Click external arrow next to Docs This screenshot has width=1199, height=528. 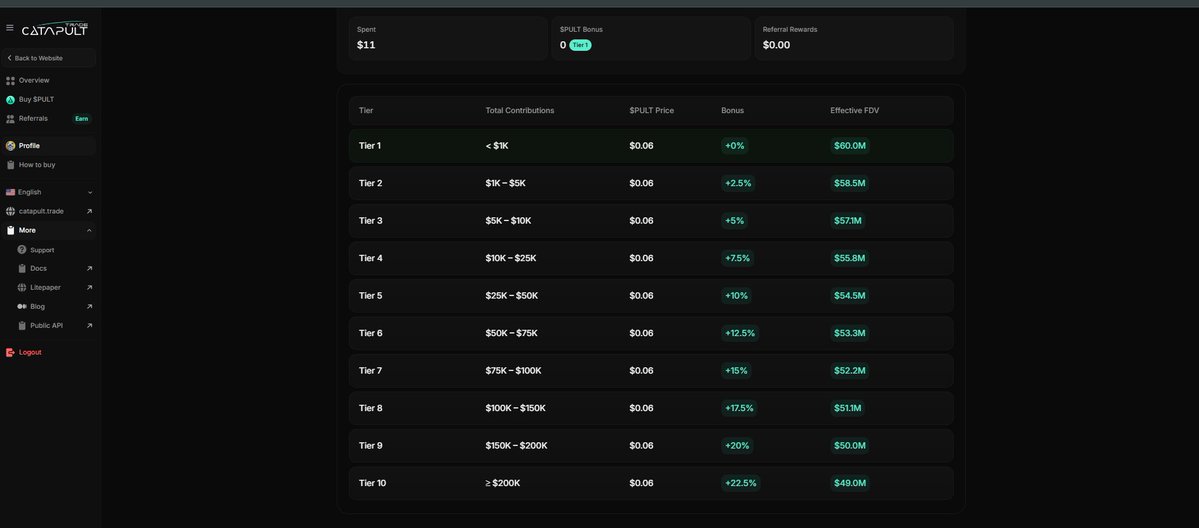tap(89, 269)
